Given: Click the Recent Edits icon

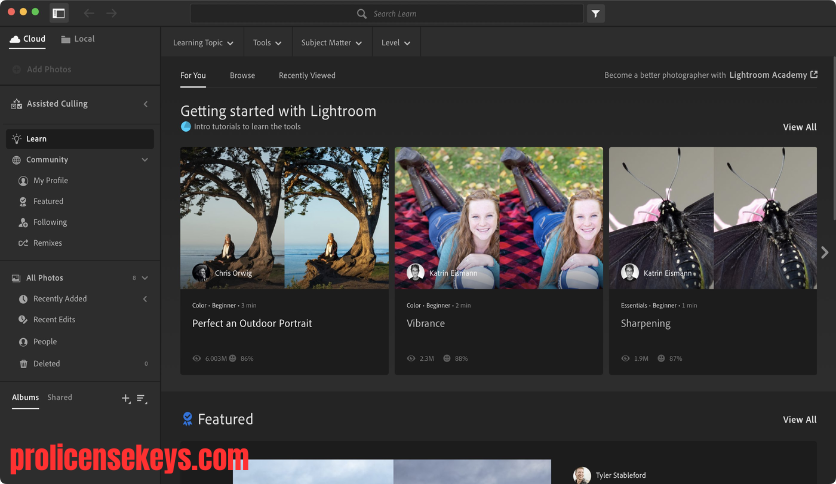Looking at the screenshot, I should coord(23,320).
